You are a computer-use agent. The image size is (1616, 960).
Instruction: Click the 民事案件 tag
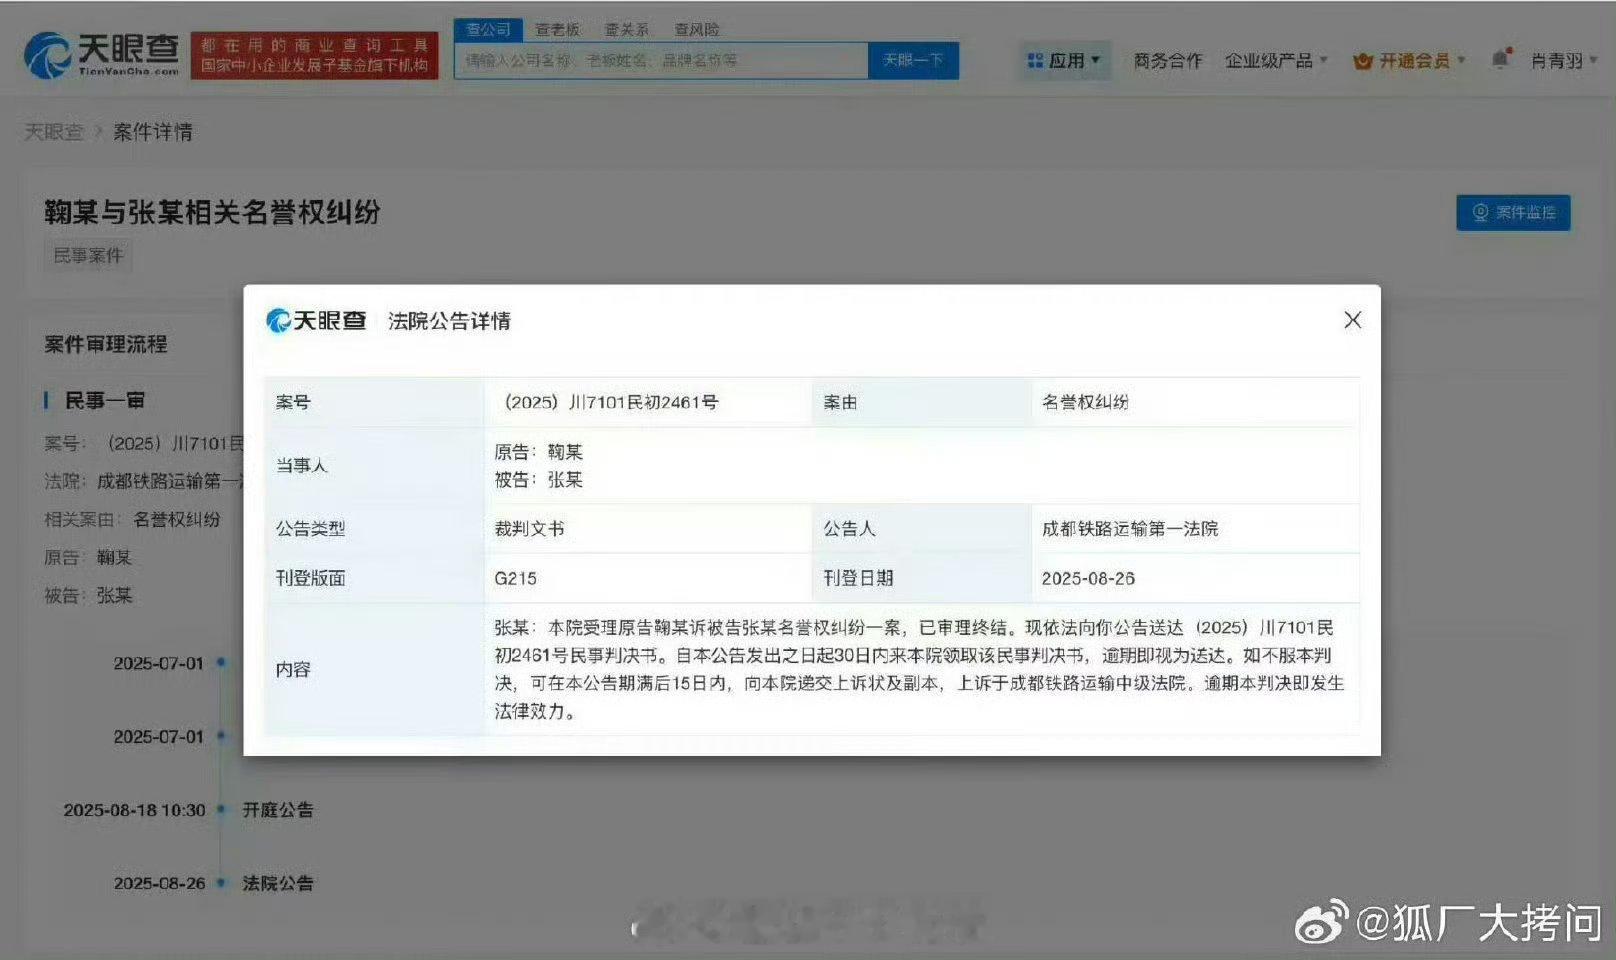point(88,256)
